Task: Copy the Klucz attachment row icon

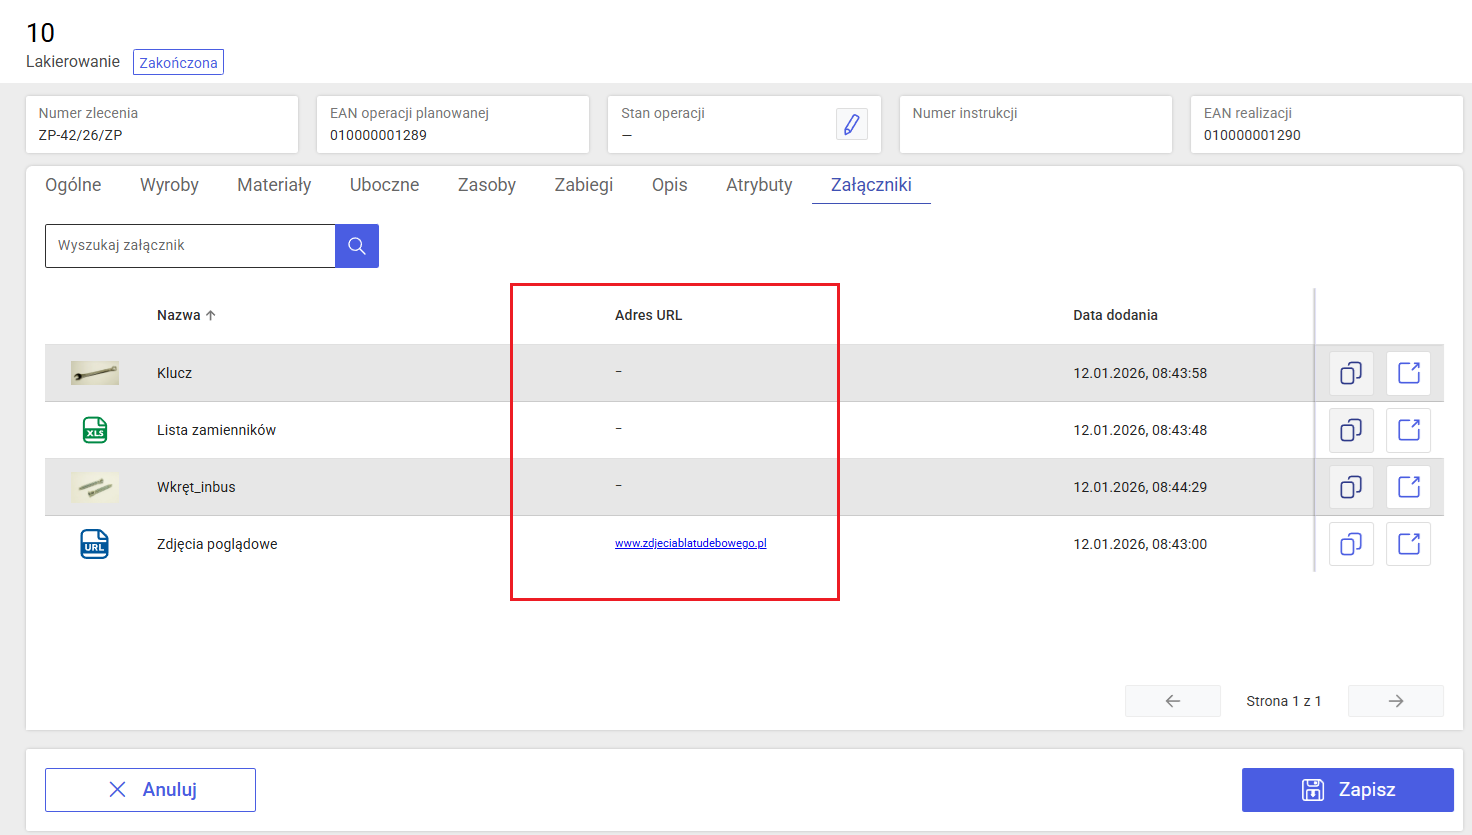Action: click(x=1351, y=373)
